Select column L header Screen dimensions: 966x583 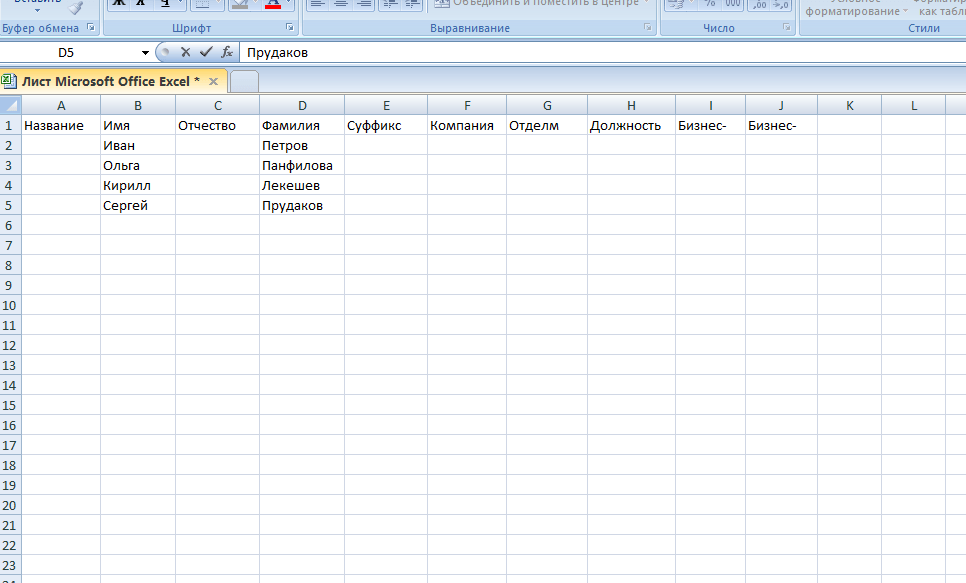click(914, 105)
